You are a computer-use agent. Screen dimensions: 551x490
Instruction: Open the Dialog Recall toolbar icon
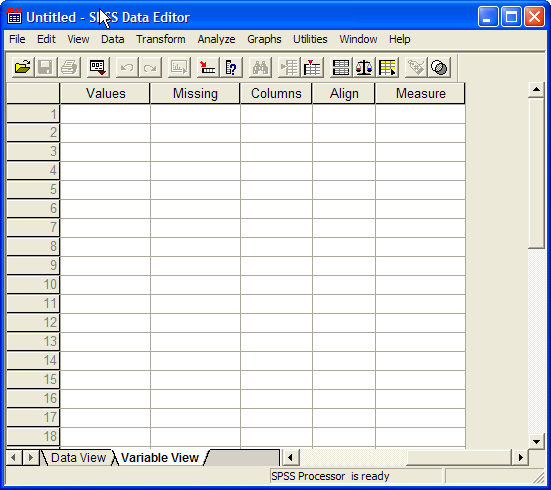(98, 67)
